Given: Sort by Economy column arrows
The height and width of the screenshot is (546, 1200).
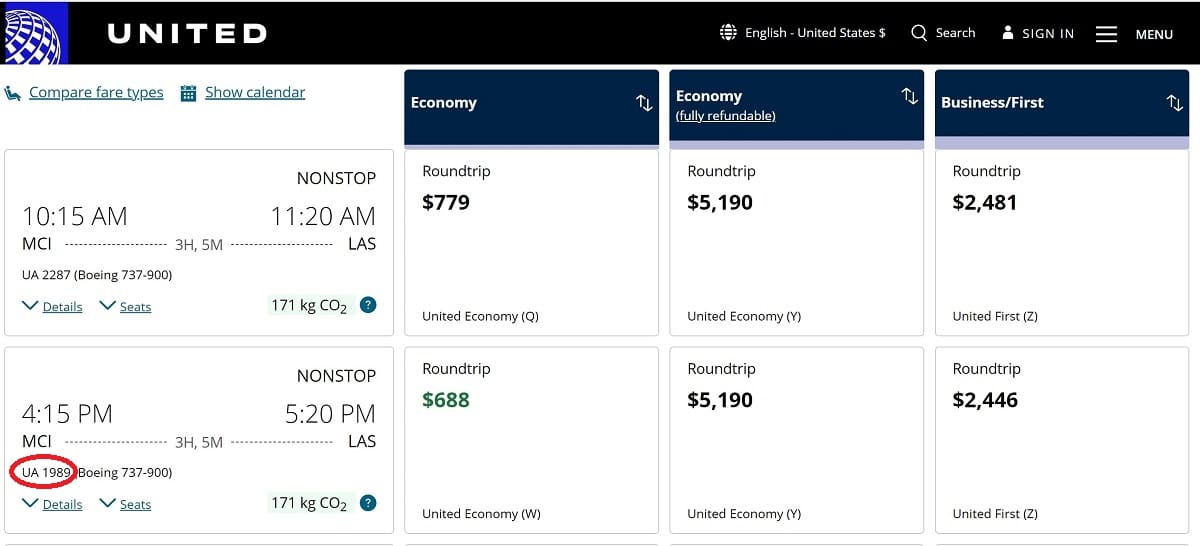Looking at the screenshot, I should click(644, 103).
